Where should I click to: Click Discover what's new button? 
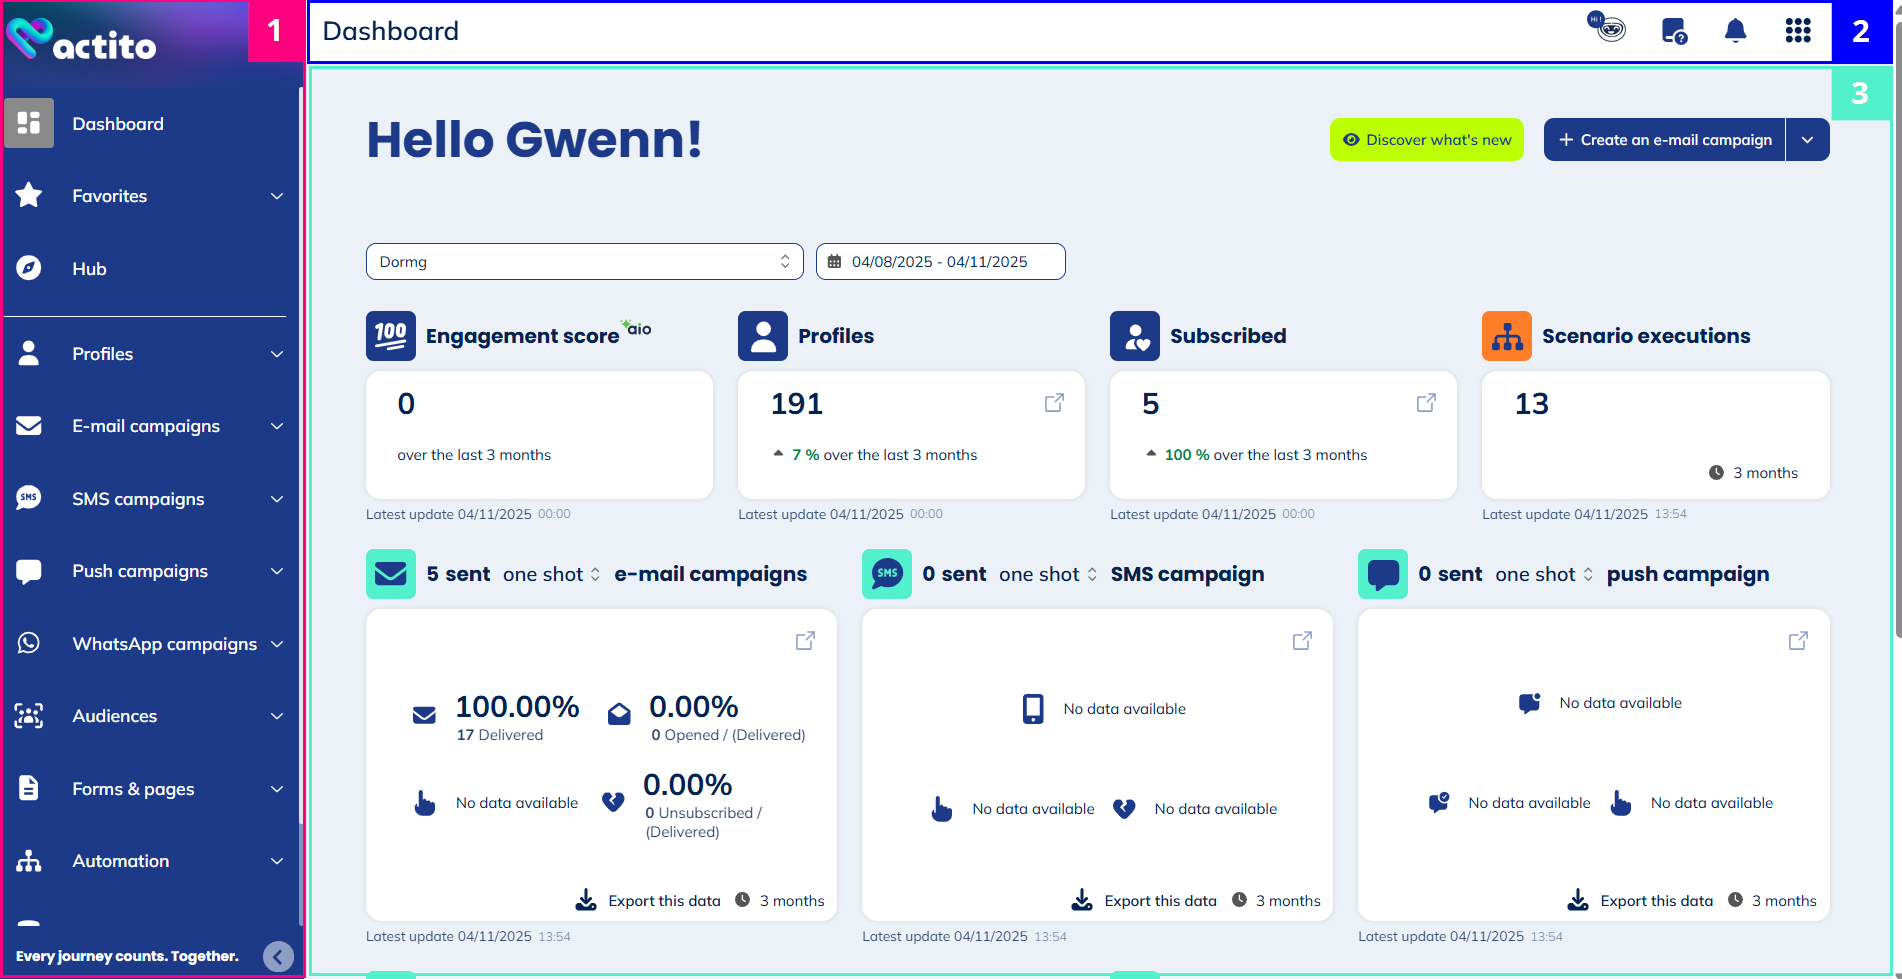pyautogui.click(x=1426, y=140)
